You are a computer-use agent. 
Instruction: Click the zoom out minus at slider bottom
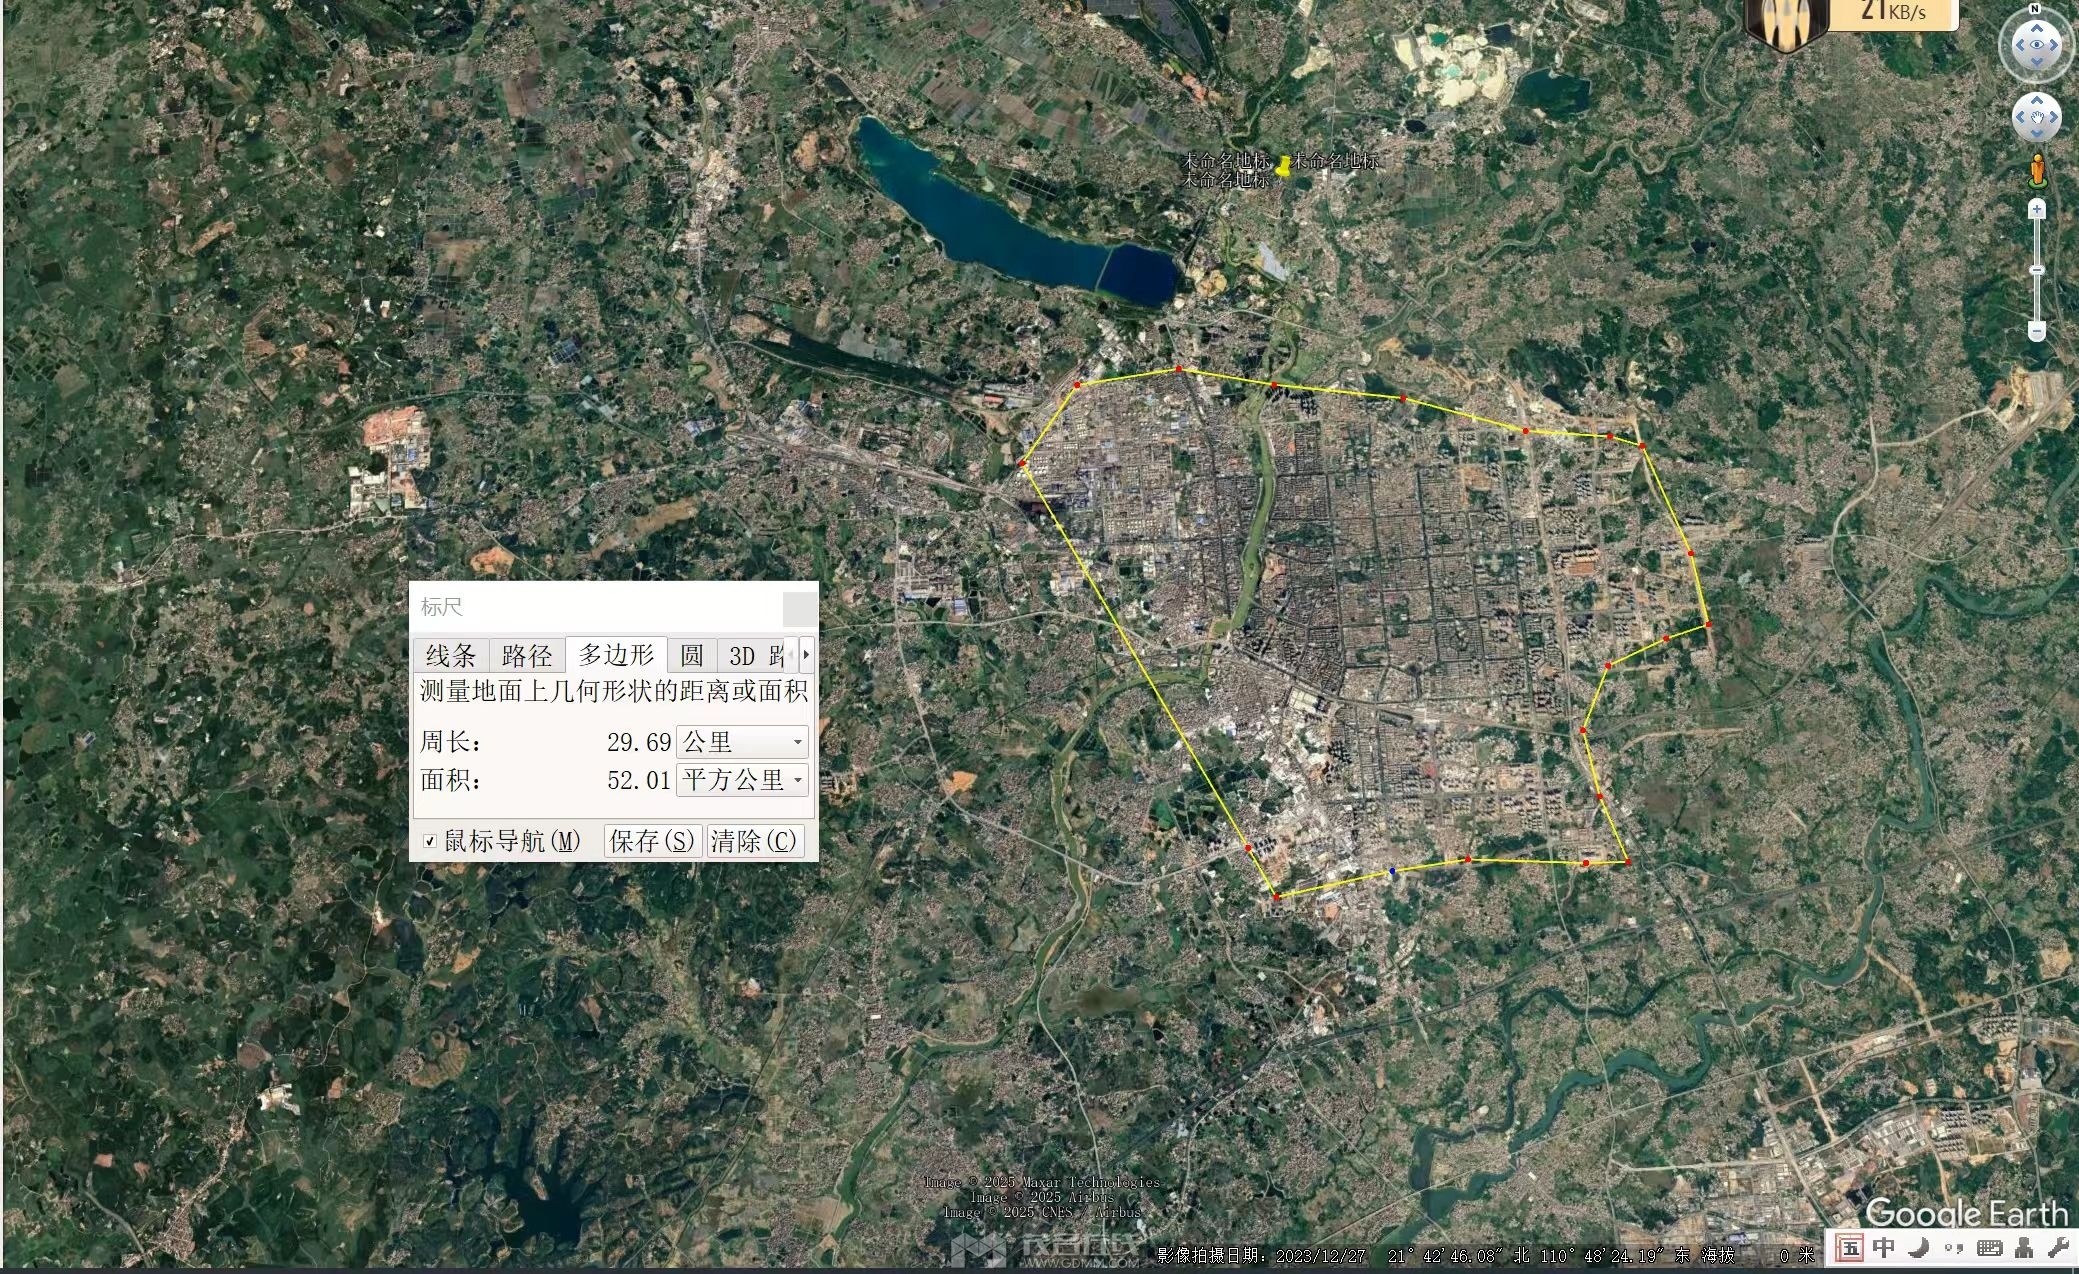tap(2037, 331)
